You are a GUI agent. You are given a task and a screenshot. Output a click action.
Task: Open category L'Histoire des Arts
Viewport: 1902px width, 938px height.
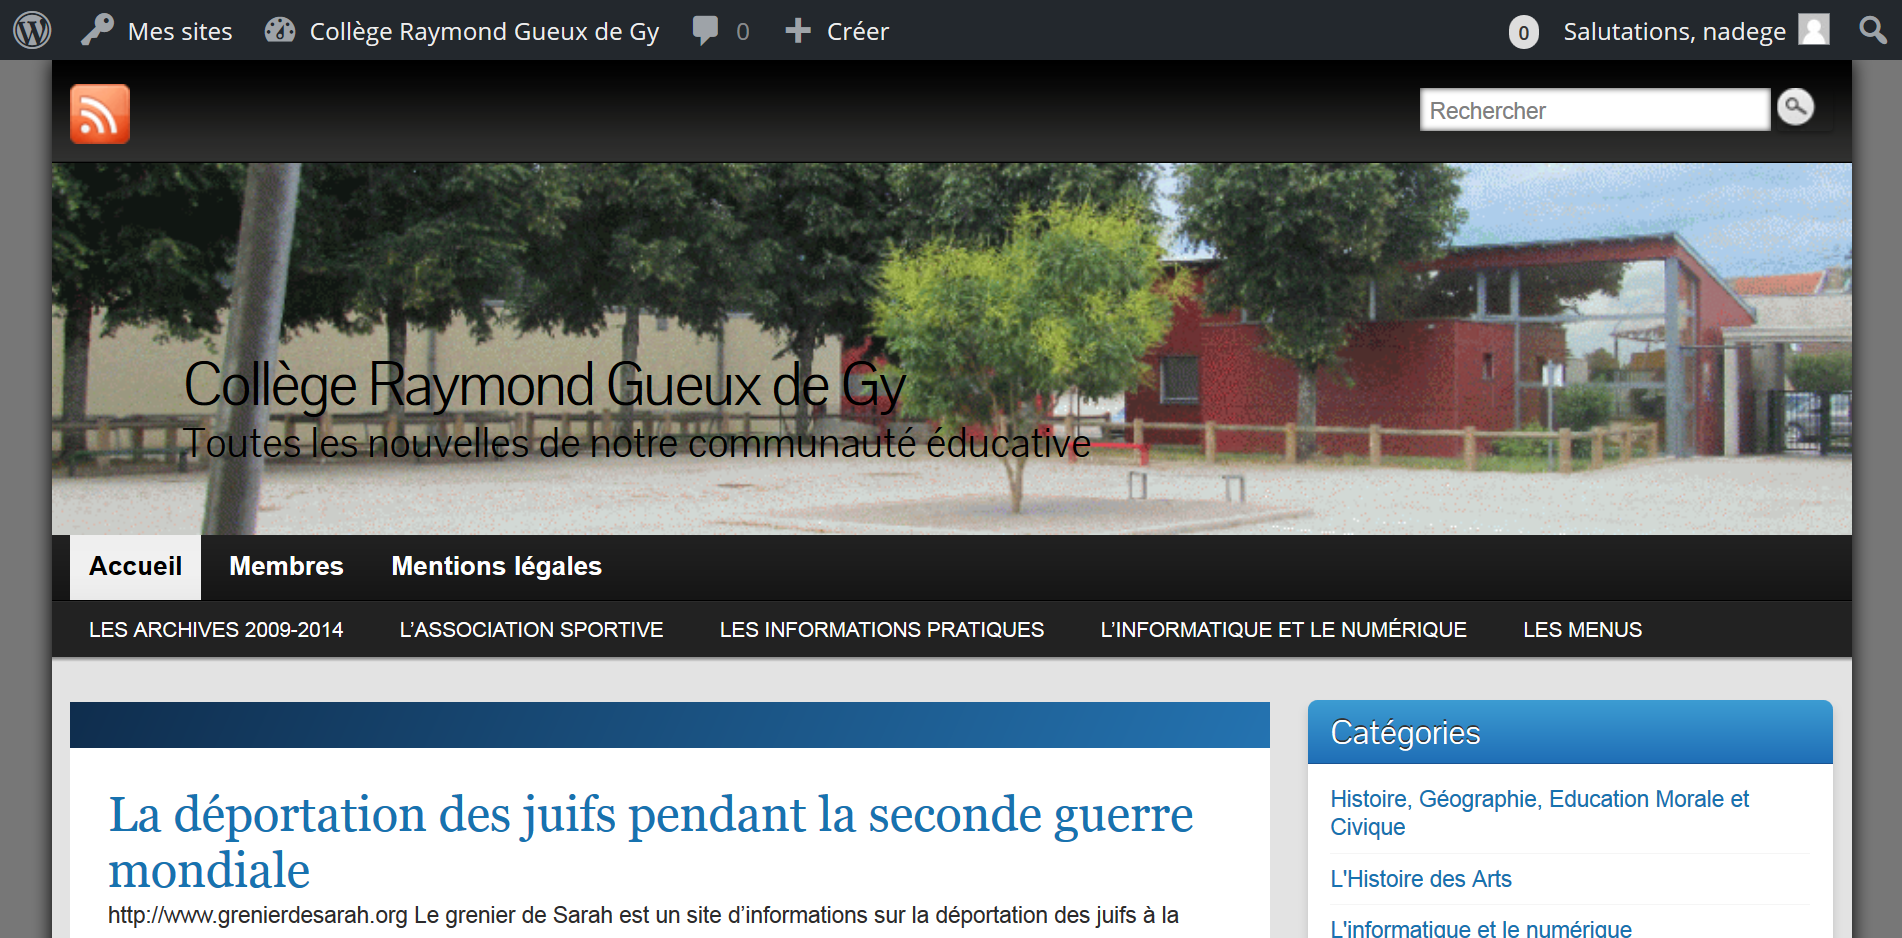coord(1420,879)
